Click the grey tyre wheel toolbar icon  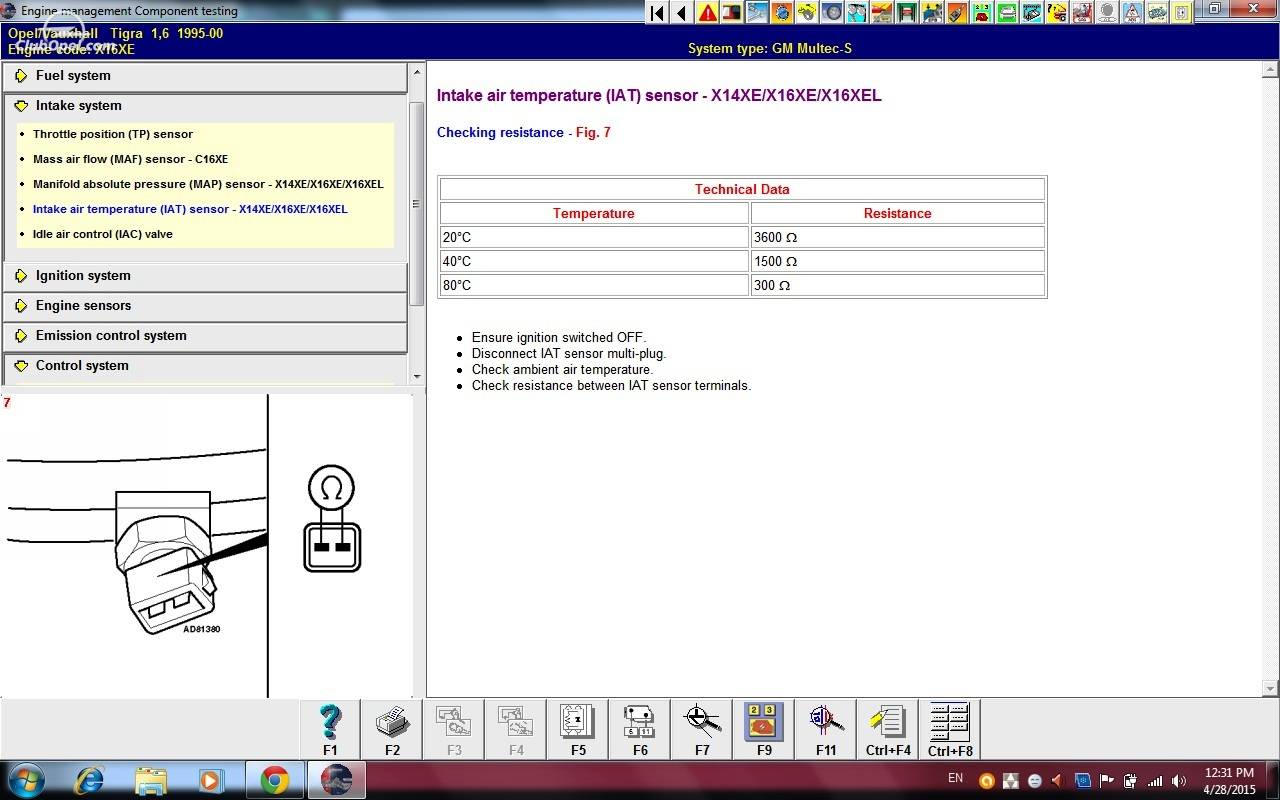(x=832, y=13)
